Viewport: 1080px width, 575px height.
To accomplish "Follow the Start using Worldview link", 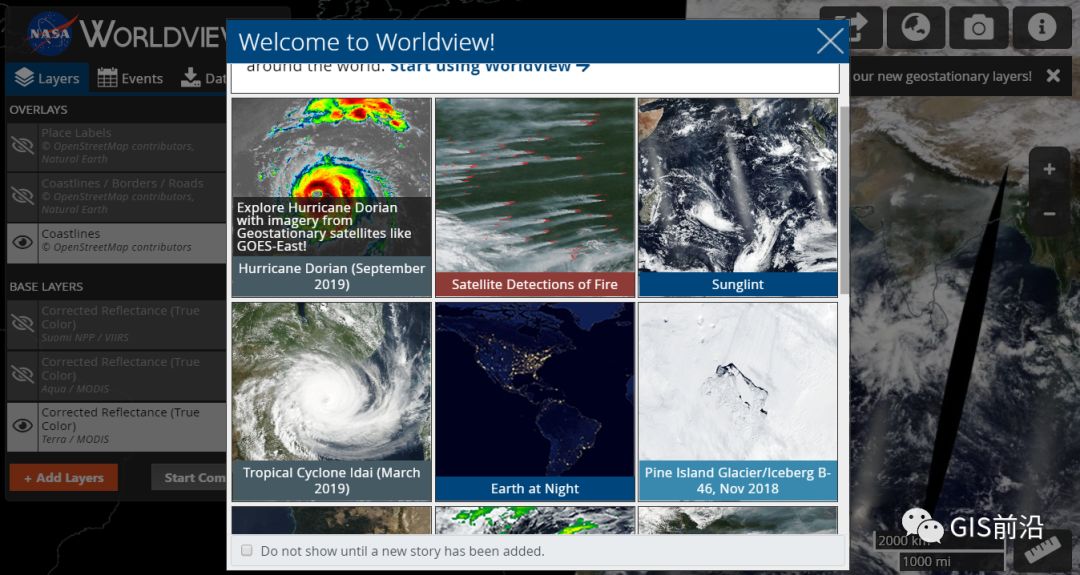I will (489, 67).
